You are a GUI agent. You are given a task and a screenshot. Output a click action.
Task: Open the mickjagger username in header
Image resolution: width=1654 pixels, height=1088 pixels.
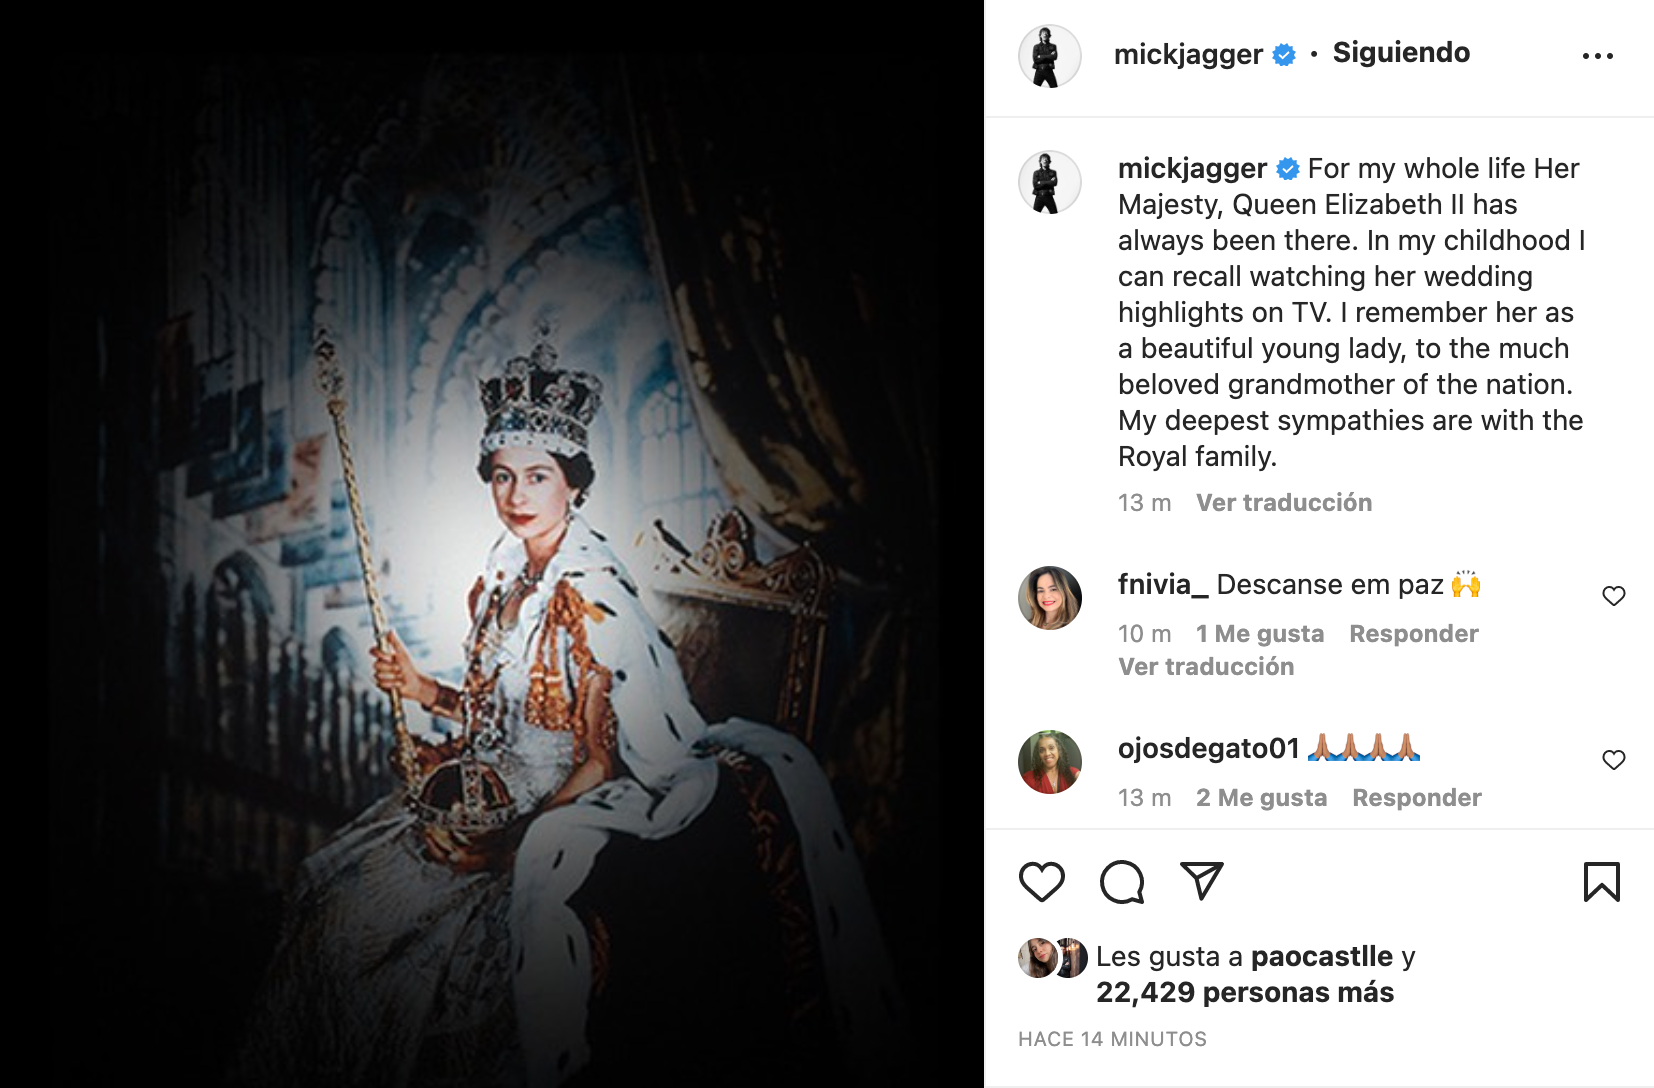[1188, 54]
